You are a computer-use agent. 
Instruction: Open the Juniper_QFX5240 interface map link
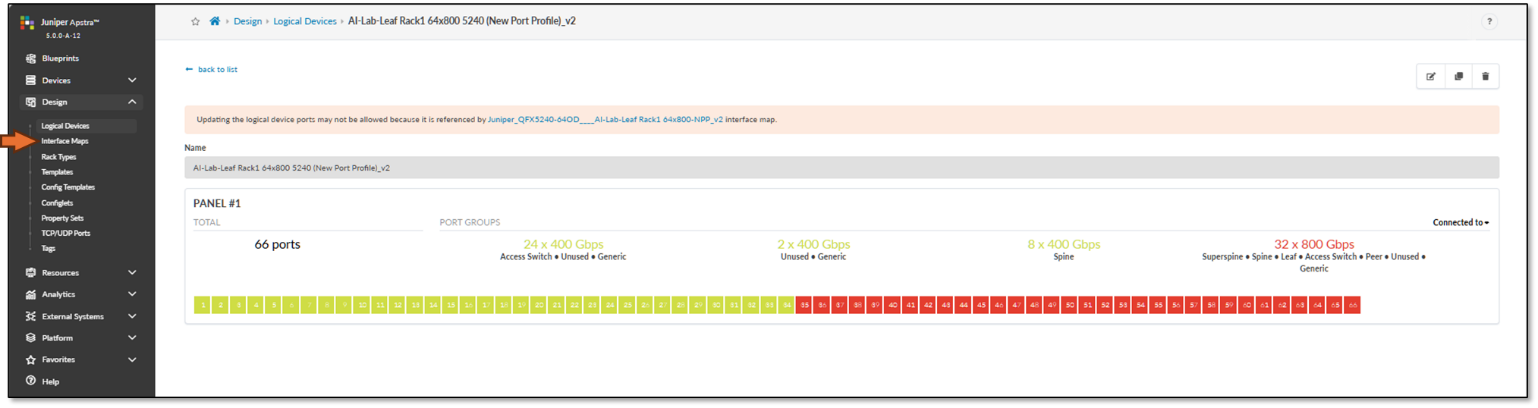(605, 119)
